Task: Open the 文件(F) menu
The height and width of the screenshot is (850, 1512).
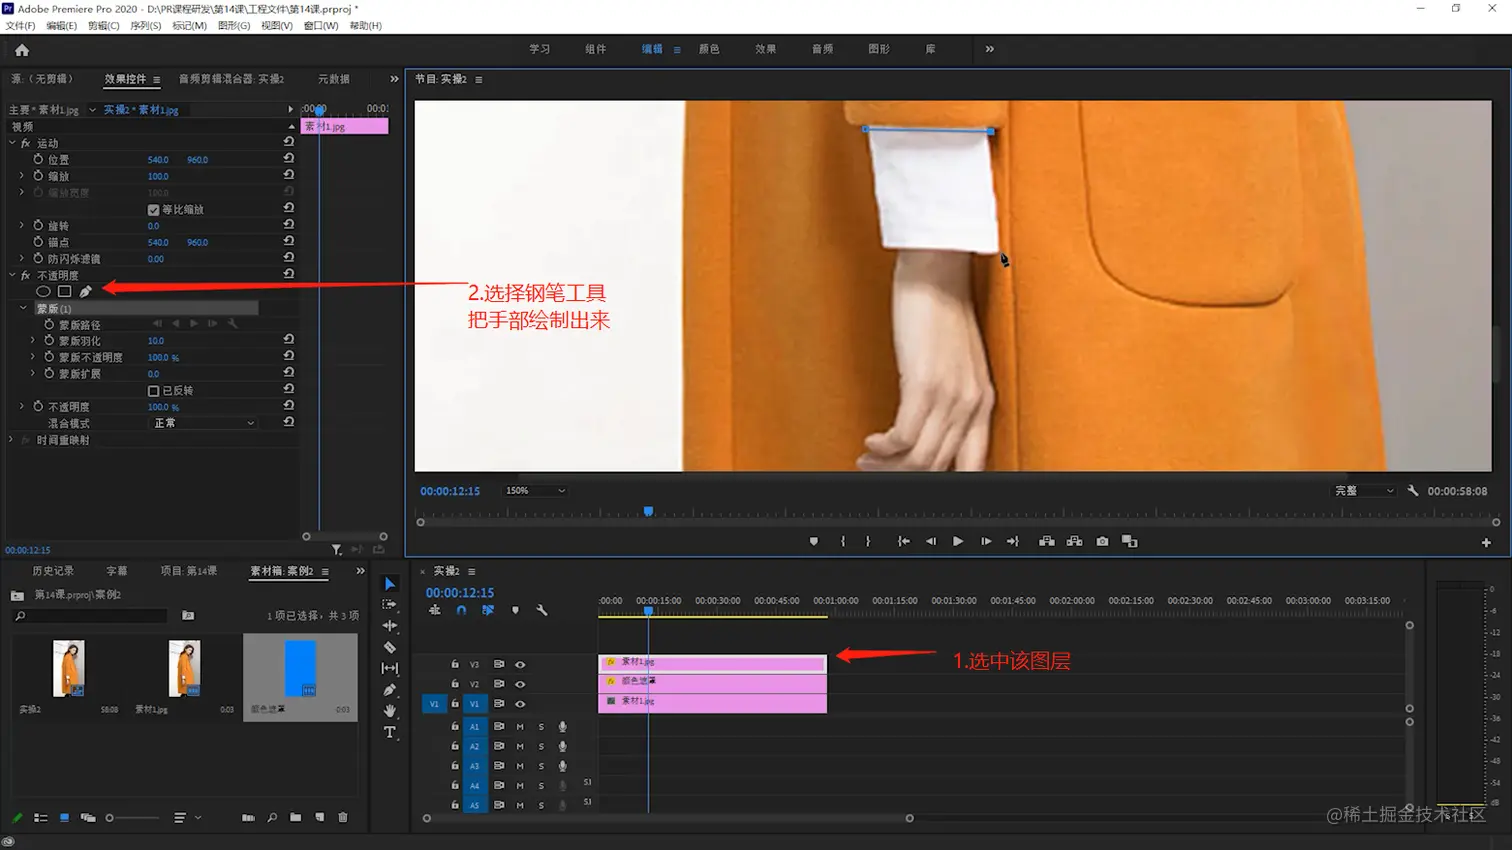Action: coord(20,26)
